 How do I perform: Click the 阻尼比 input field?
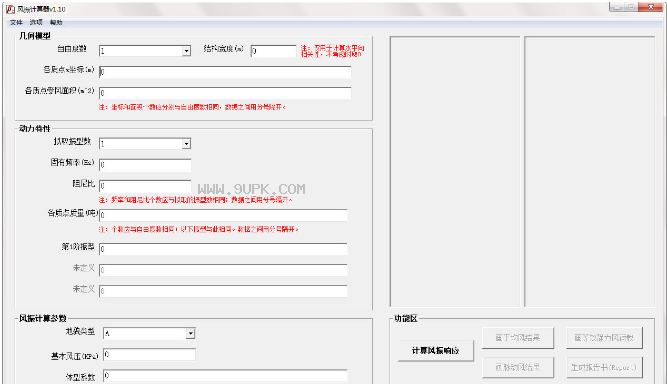click(x=145, y=185)
